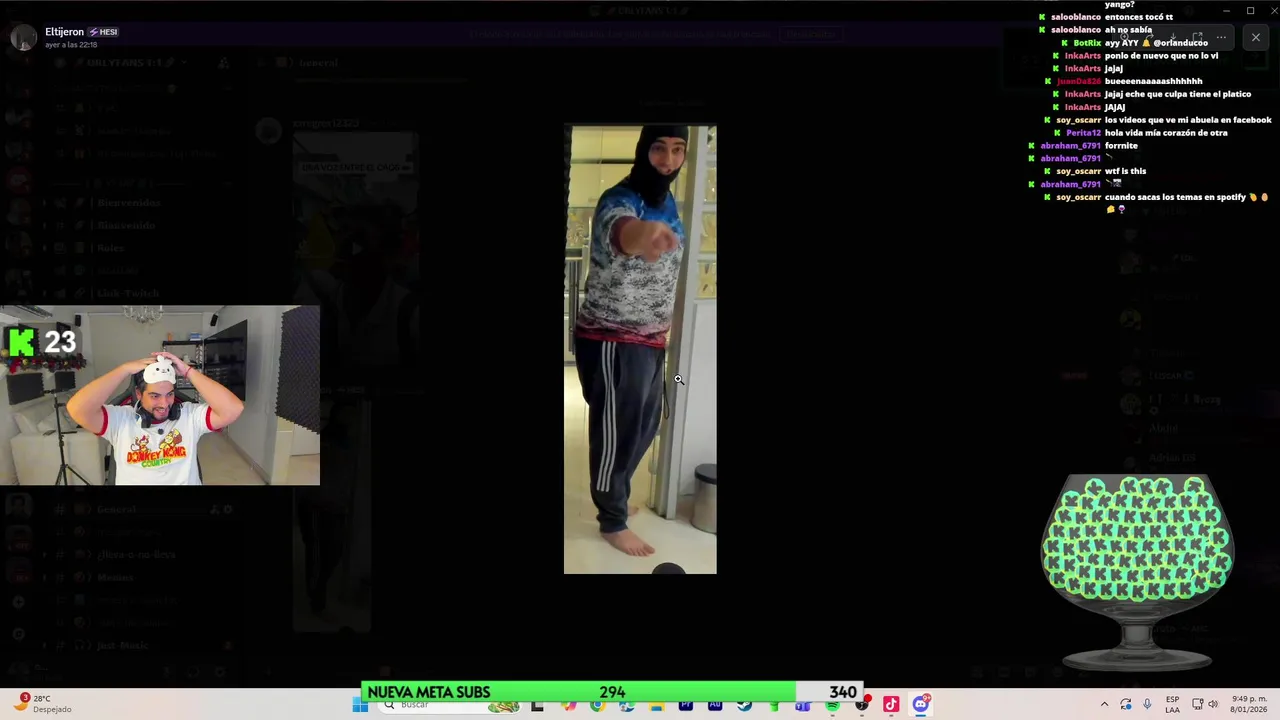The width and height of the screenshot is (1280, 720).
Task: Open Adobe Audition from the taskbar
Action: [x=715, y=705]
